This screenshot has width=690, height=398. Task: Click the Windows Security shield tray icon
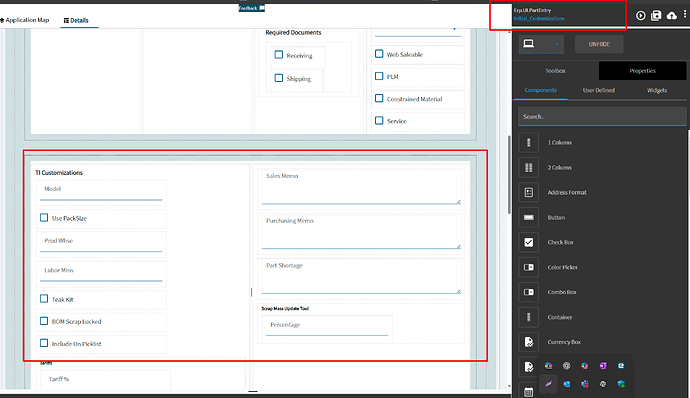pyautogui.click(x=621, y=384)
